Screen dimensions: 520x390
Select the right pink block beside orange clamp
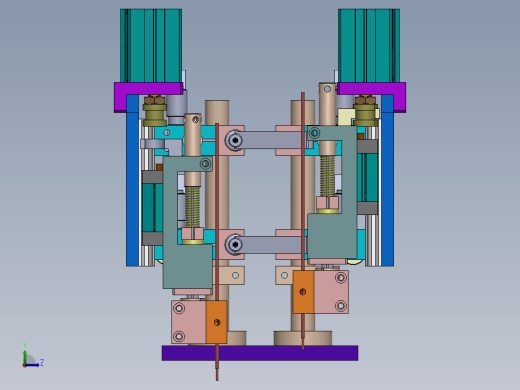point(331,292)
